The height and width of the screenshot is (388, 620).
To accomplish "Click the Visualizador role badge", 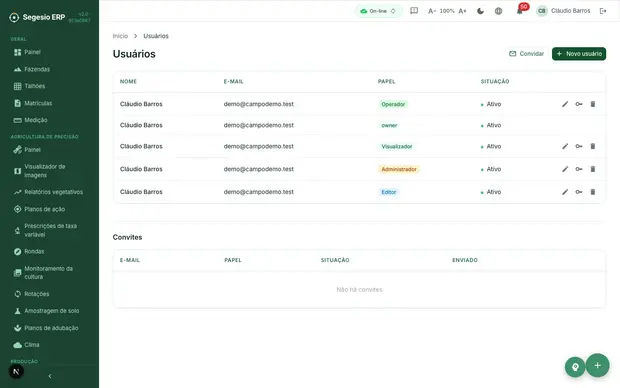I will (x=397, y=146).
